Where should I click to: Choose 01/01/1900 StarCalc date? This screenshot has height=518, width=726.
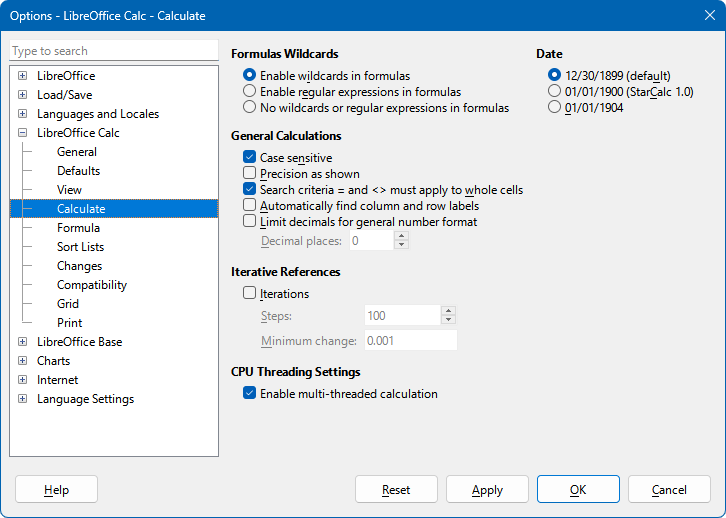(x=554, y=91)
